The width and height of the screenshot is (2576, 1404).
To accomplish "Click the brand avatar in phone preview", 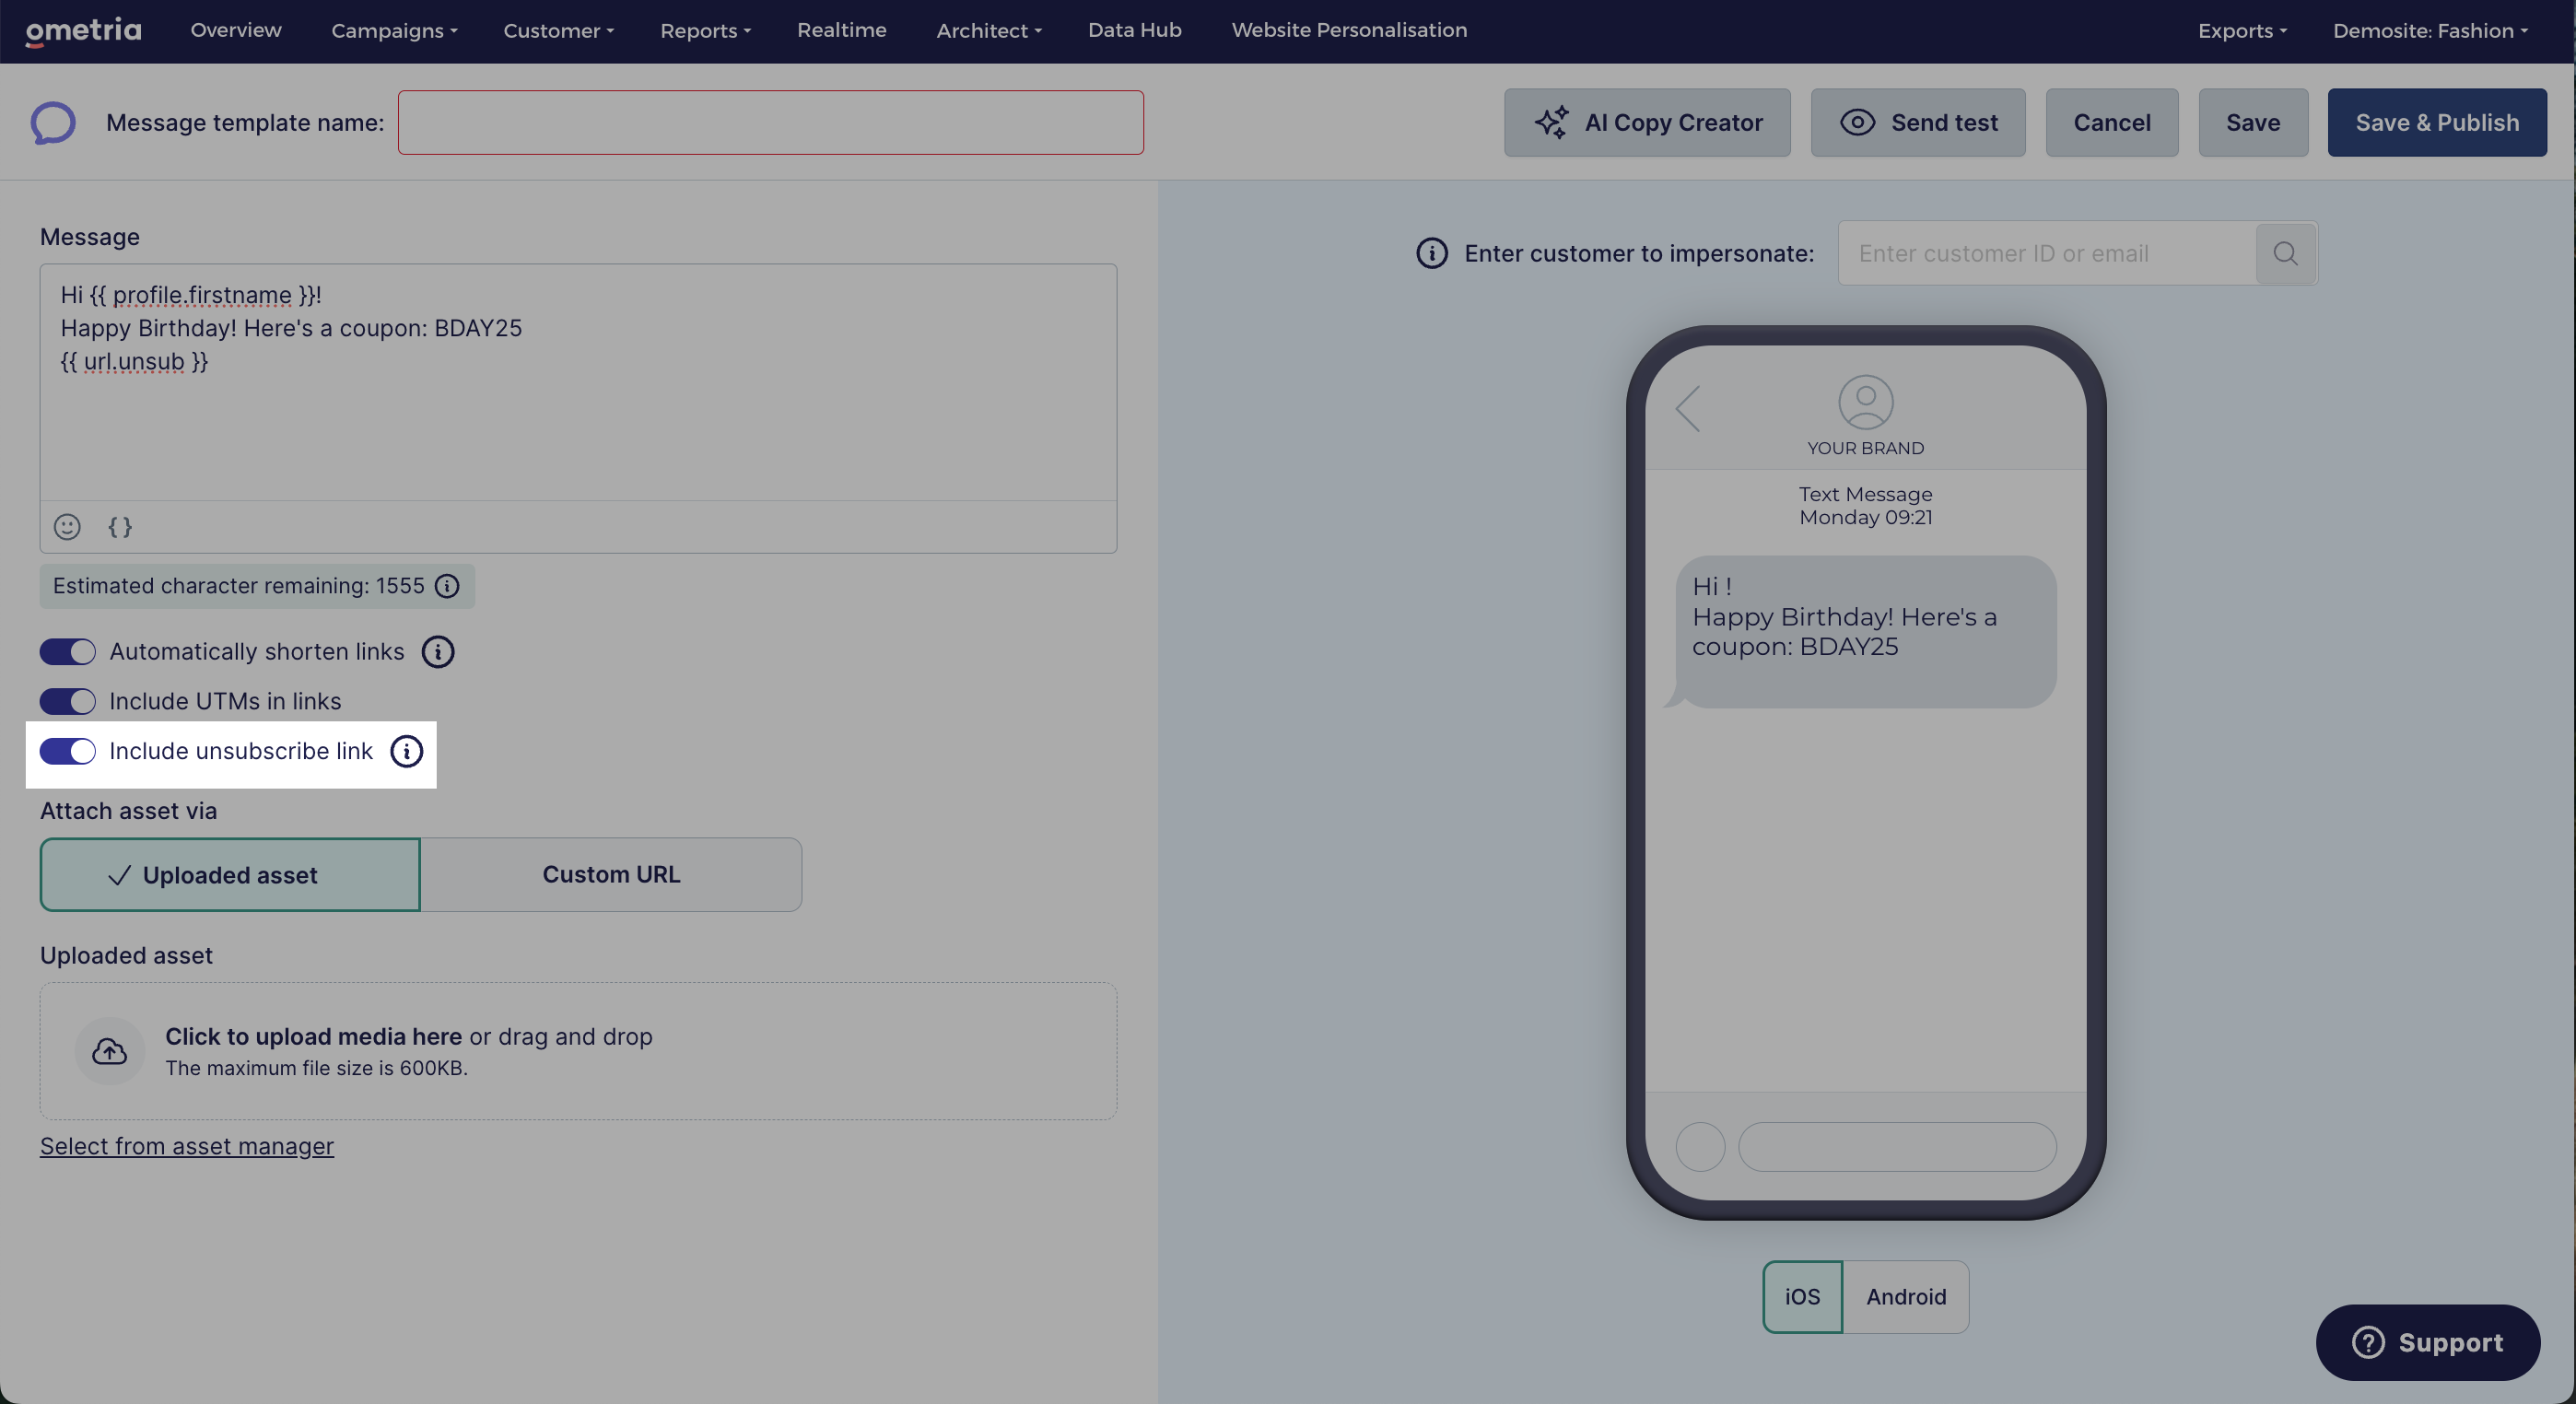I will (x=1865, y=402).
